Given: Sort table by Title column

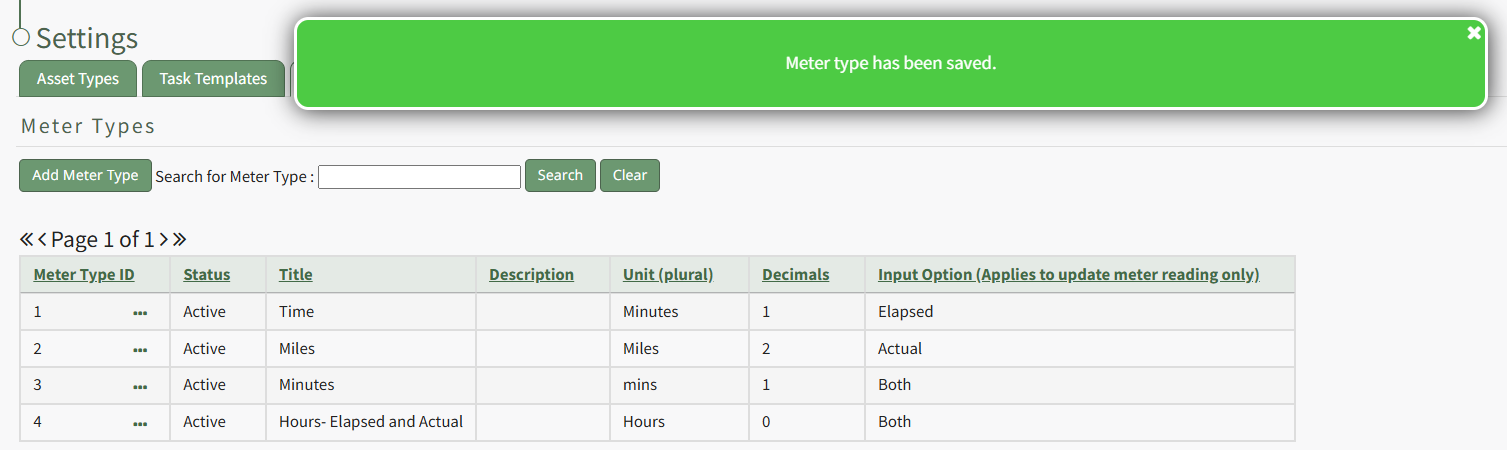Looking at the screenshot, I should pos(295,275).
